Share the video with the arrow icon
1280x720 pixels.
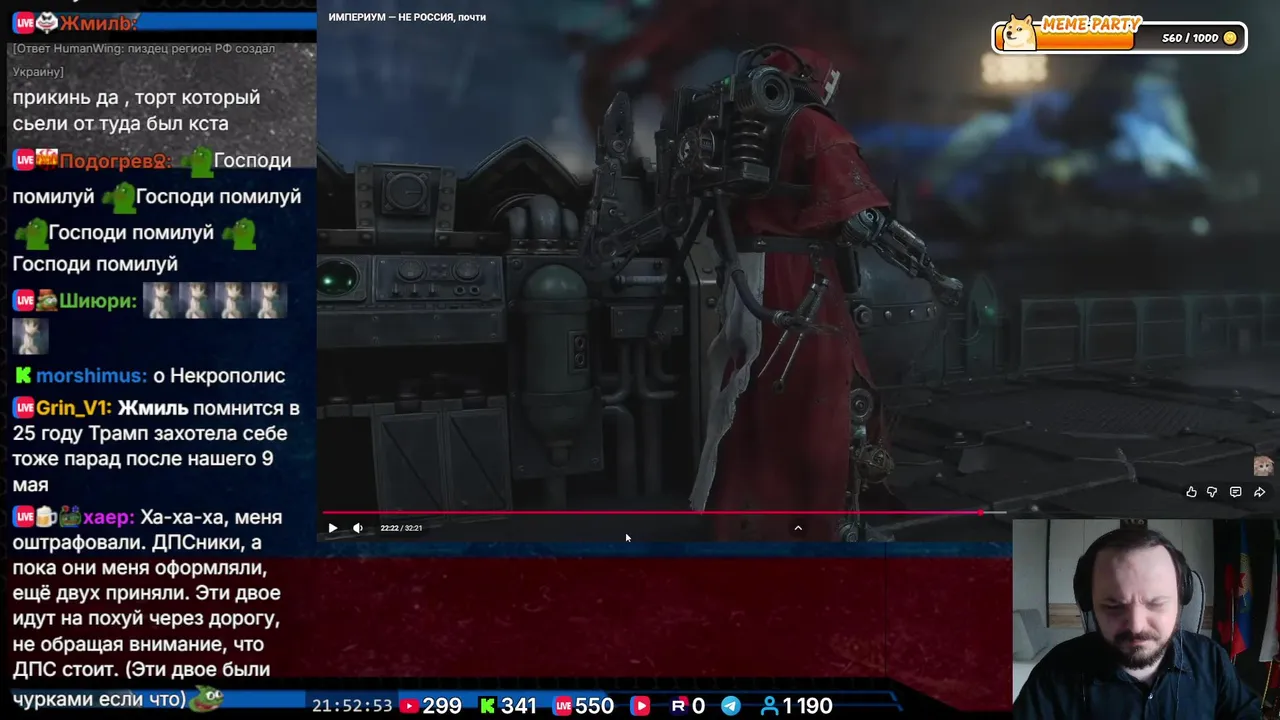[1259, 492]
